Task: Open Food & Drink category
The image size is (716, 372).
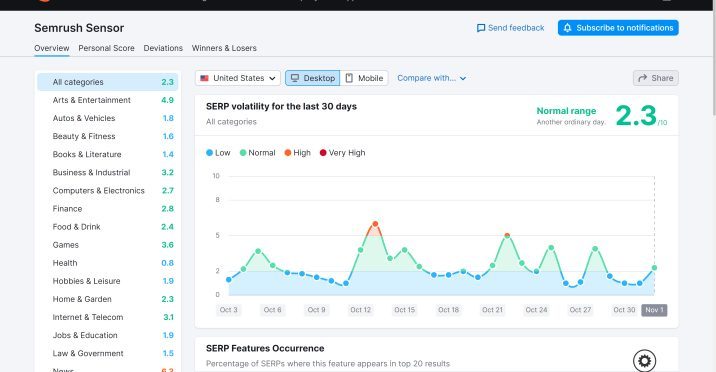Action: pos(108,227)
